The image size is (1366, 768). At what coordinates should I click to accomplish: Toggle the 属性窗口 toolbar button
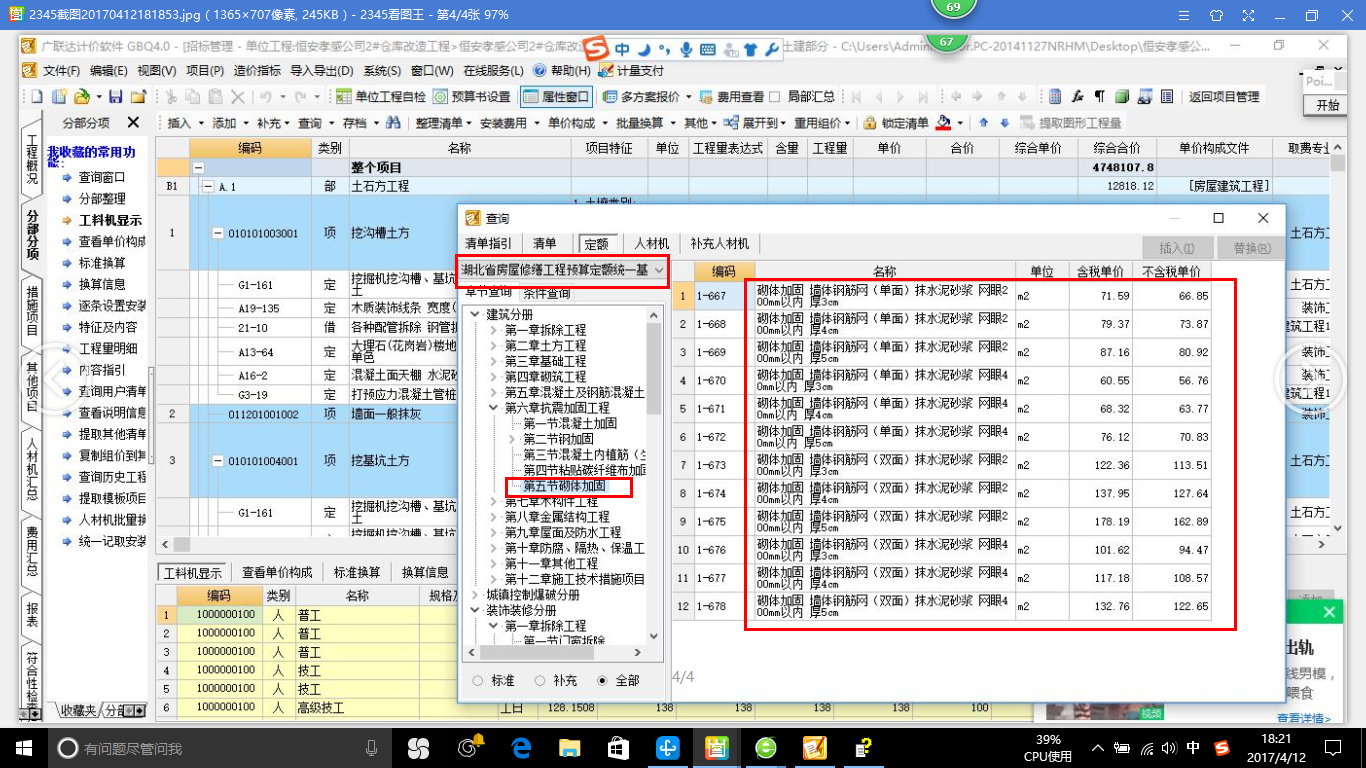click(x=556, y=97)
